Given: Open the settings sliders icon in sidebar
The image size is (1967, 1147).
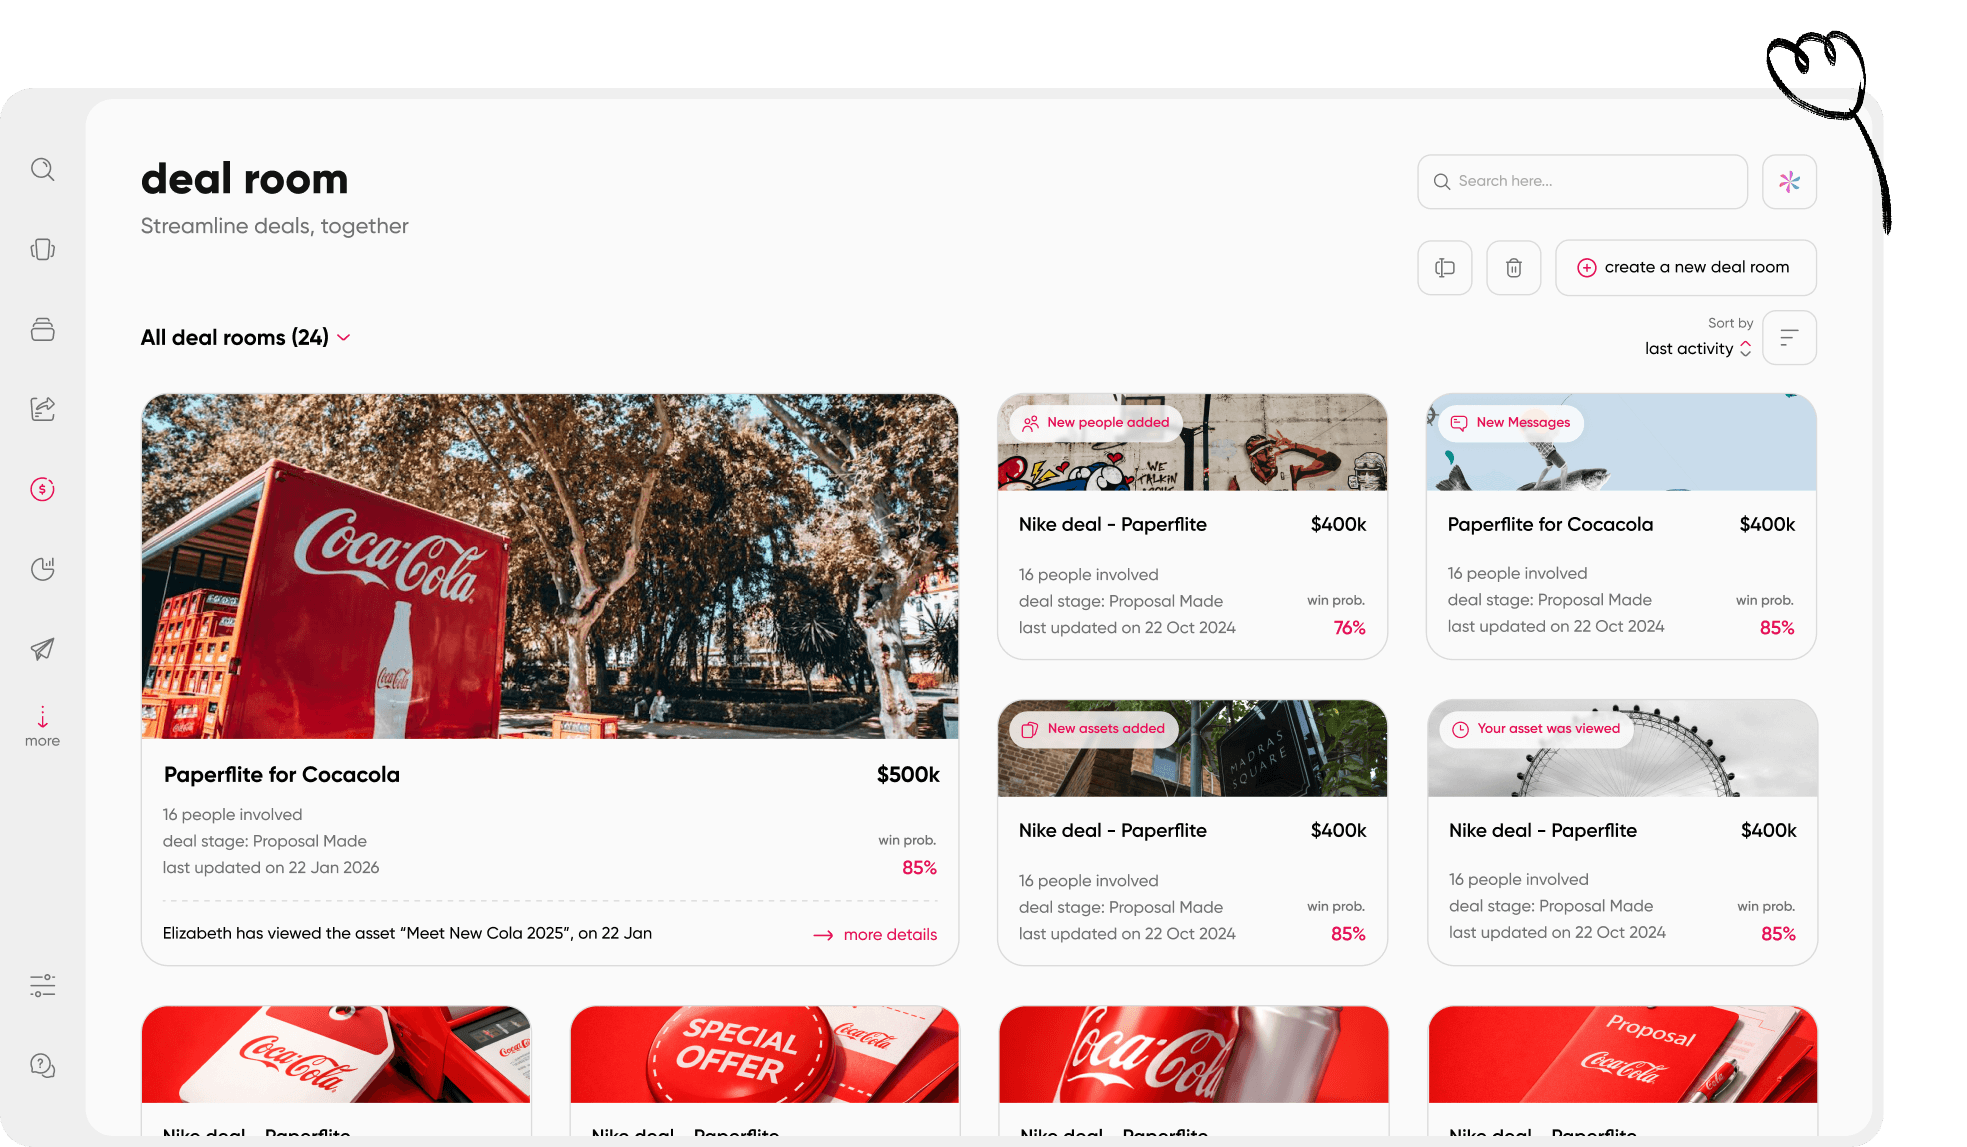Looking at the screenshot, I should point(42,986).
